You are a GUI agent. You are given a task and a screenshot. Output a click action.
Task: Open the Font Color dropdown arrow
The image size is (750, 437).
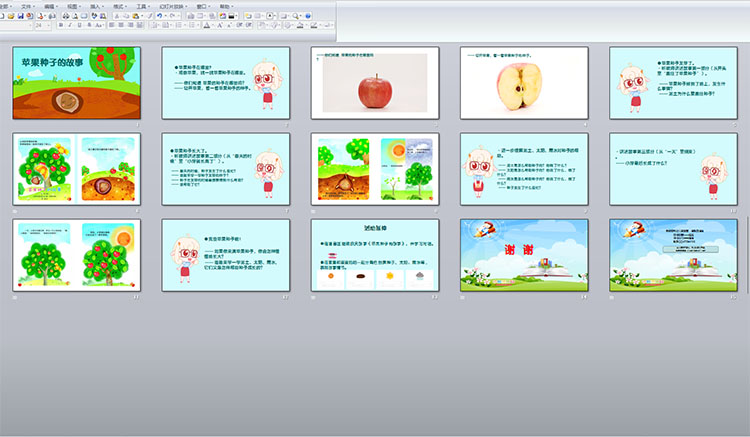213,25
